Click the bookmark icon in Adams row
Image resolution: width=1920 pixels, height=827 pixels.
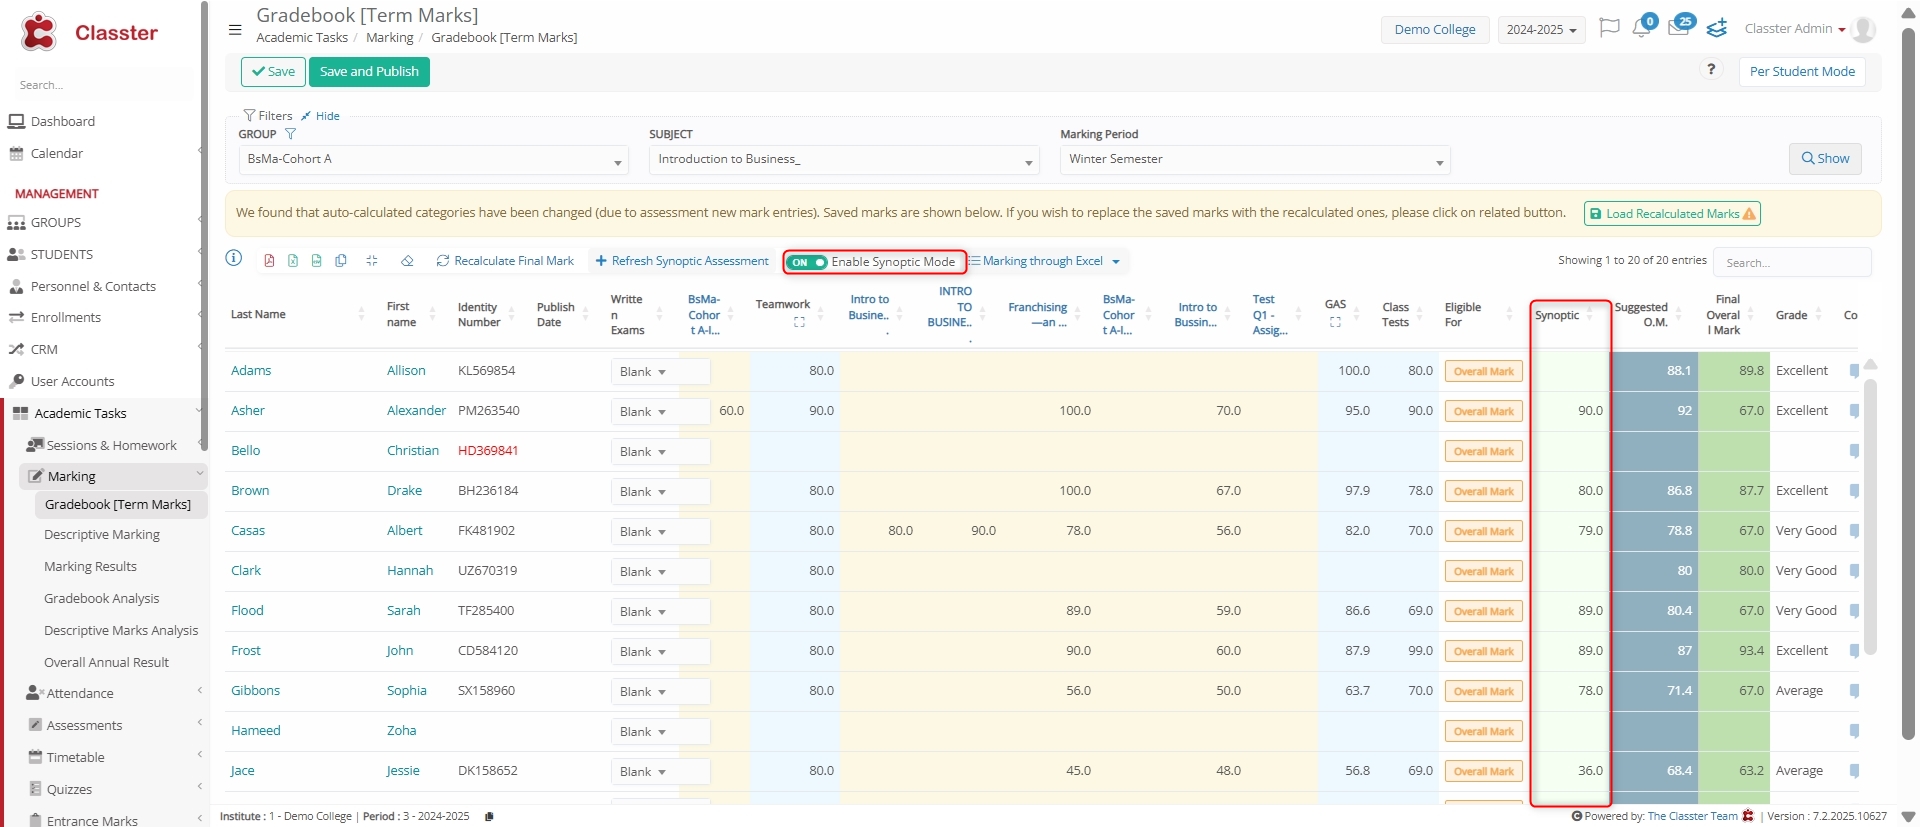pyautogui.click(x=1854, y=371)
